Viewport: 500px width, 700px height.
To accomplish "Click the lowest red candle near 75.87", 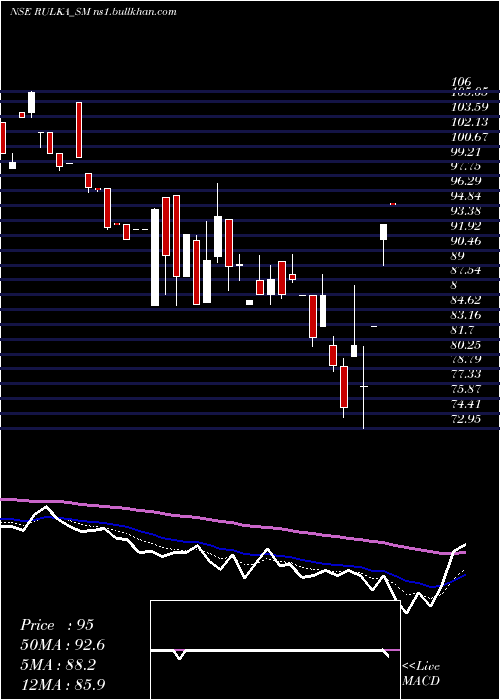I will point(344,387).
